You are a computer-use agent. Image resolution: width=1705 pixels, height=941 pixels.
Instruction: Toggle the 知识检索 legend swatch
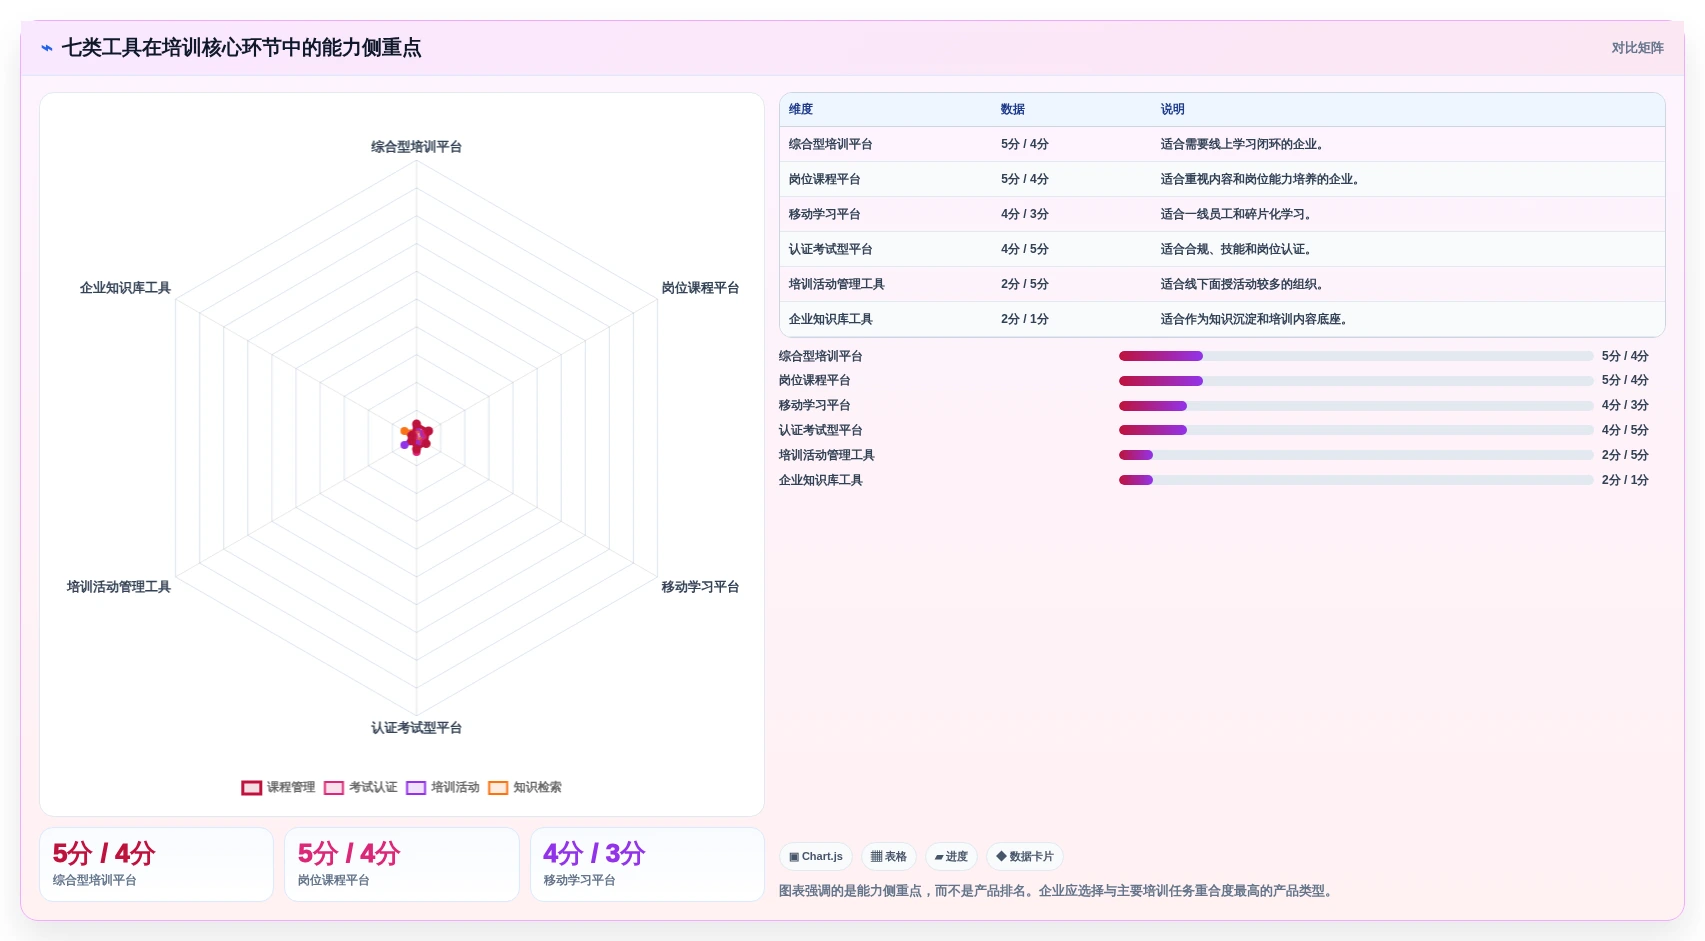pos(498,788)
